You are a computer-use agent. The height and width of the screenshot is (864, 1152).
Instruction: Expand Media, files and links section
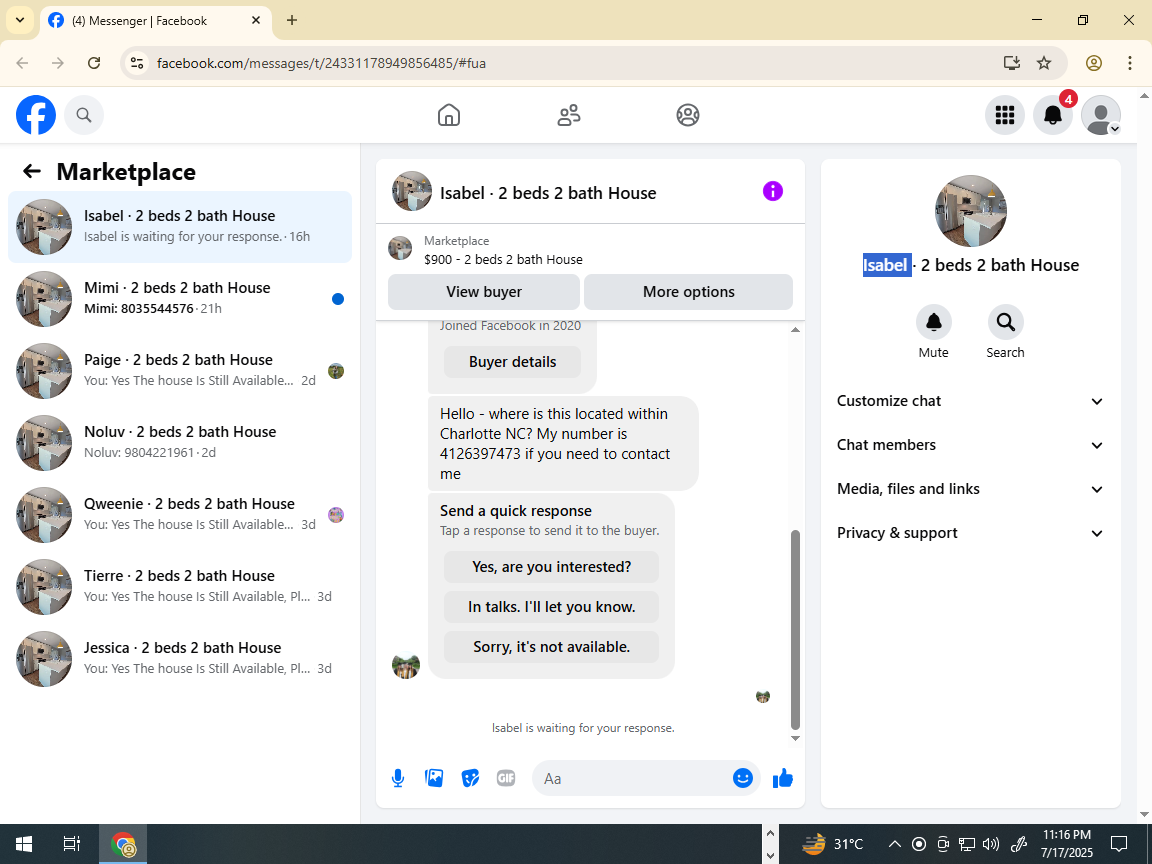click(x=970, y=489)
